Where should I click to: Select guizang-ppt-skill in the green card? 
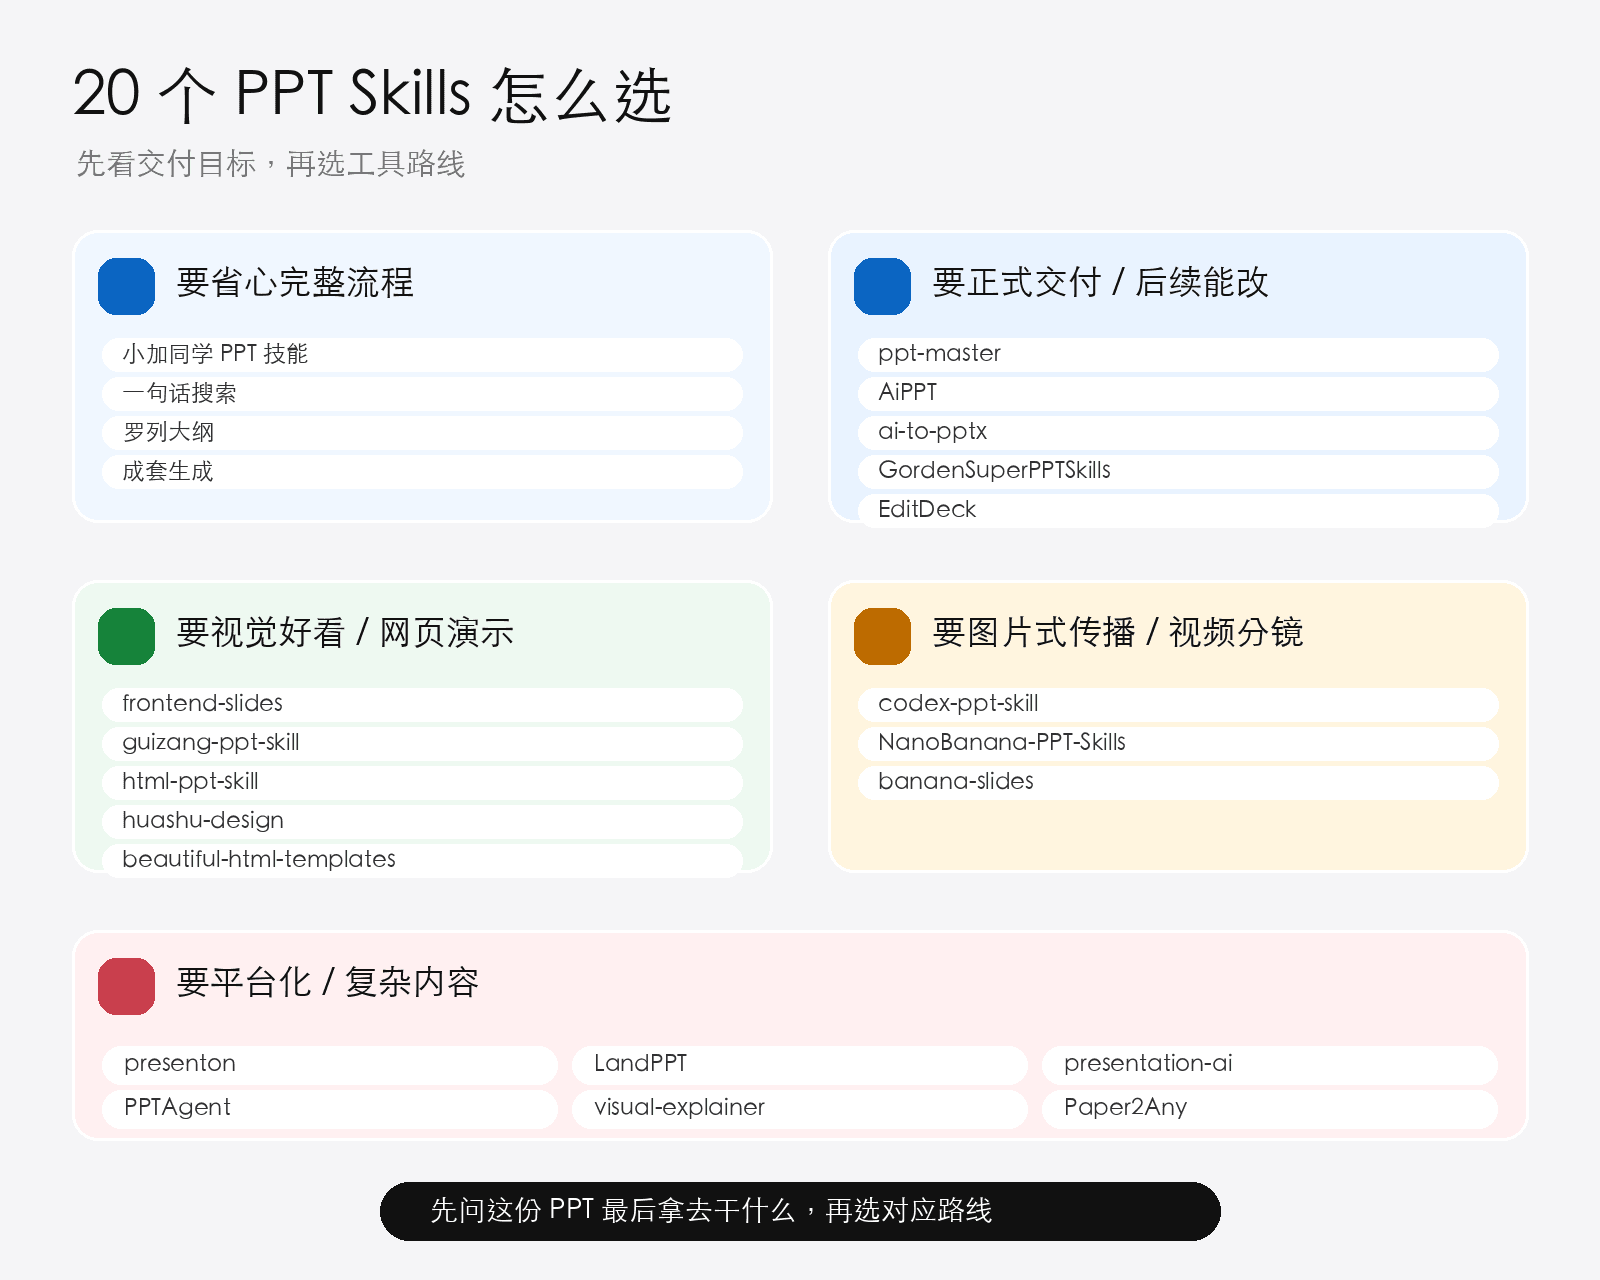click(422, 743)
